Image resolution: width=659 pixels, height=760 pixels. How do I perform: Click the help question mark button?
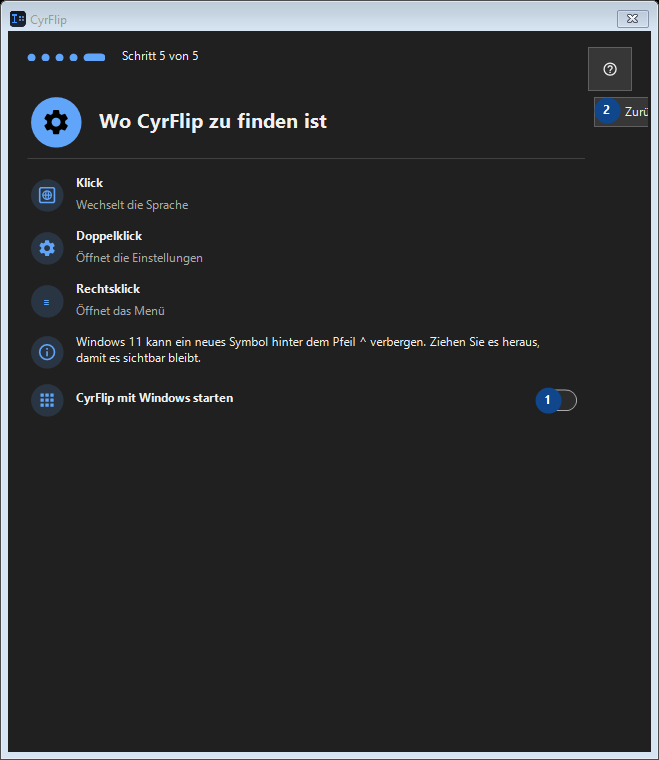coord(610,69)
